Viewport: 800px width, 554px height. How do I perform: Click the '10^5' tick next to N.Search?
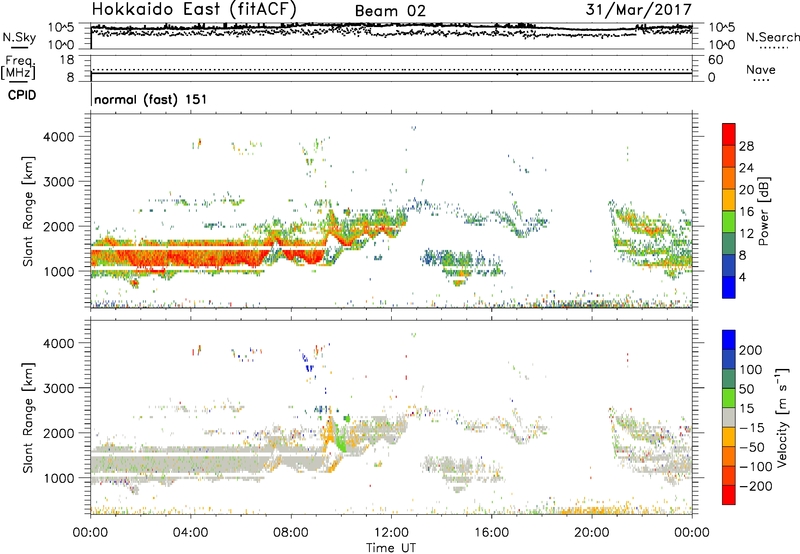(722, 28)
